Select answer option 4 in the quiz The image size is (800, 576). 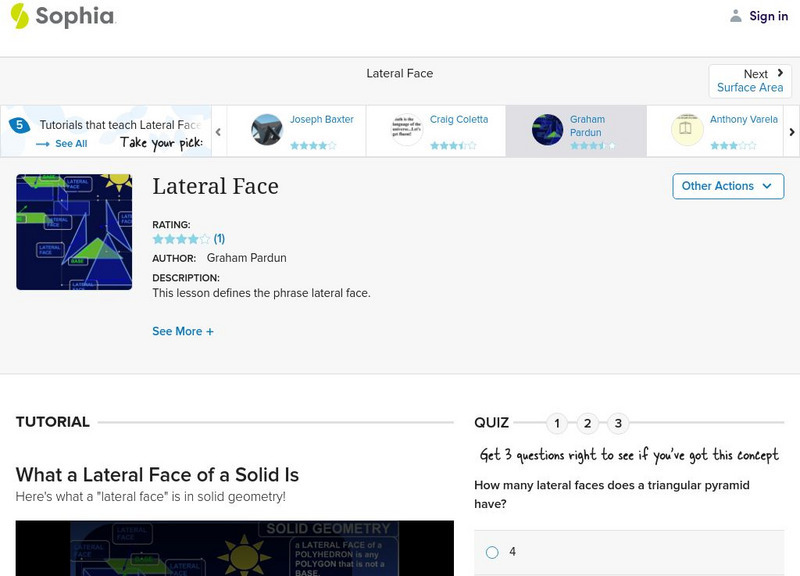(491, 551)
